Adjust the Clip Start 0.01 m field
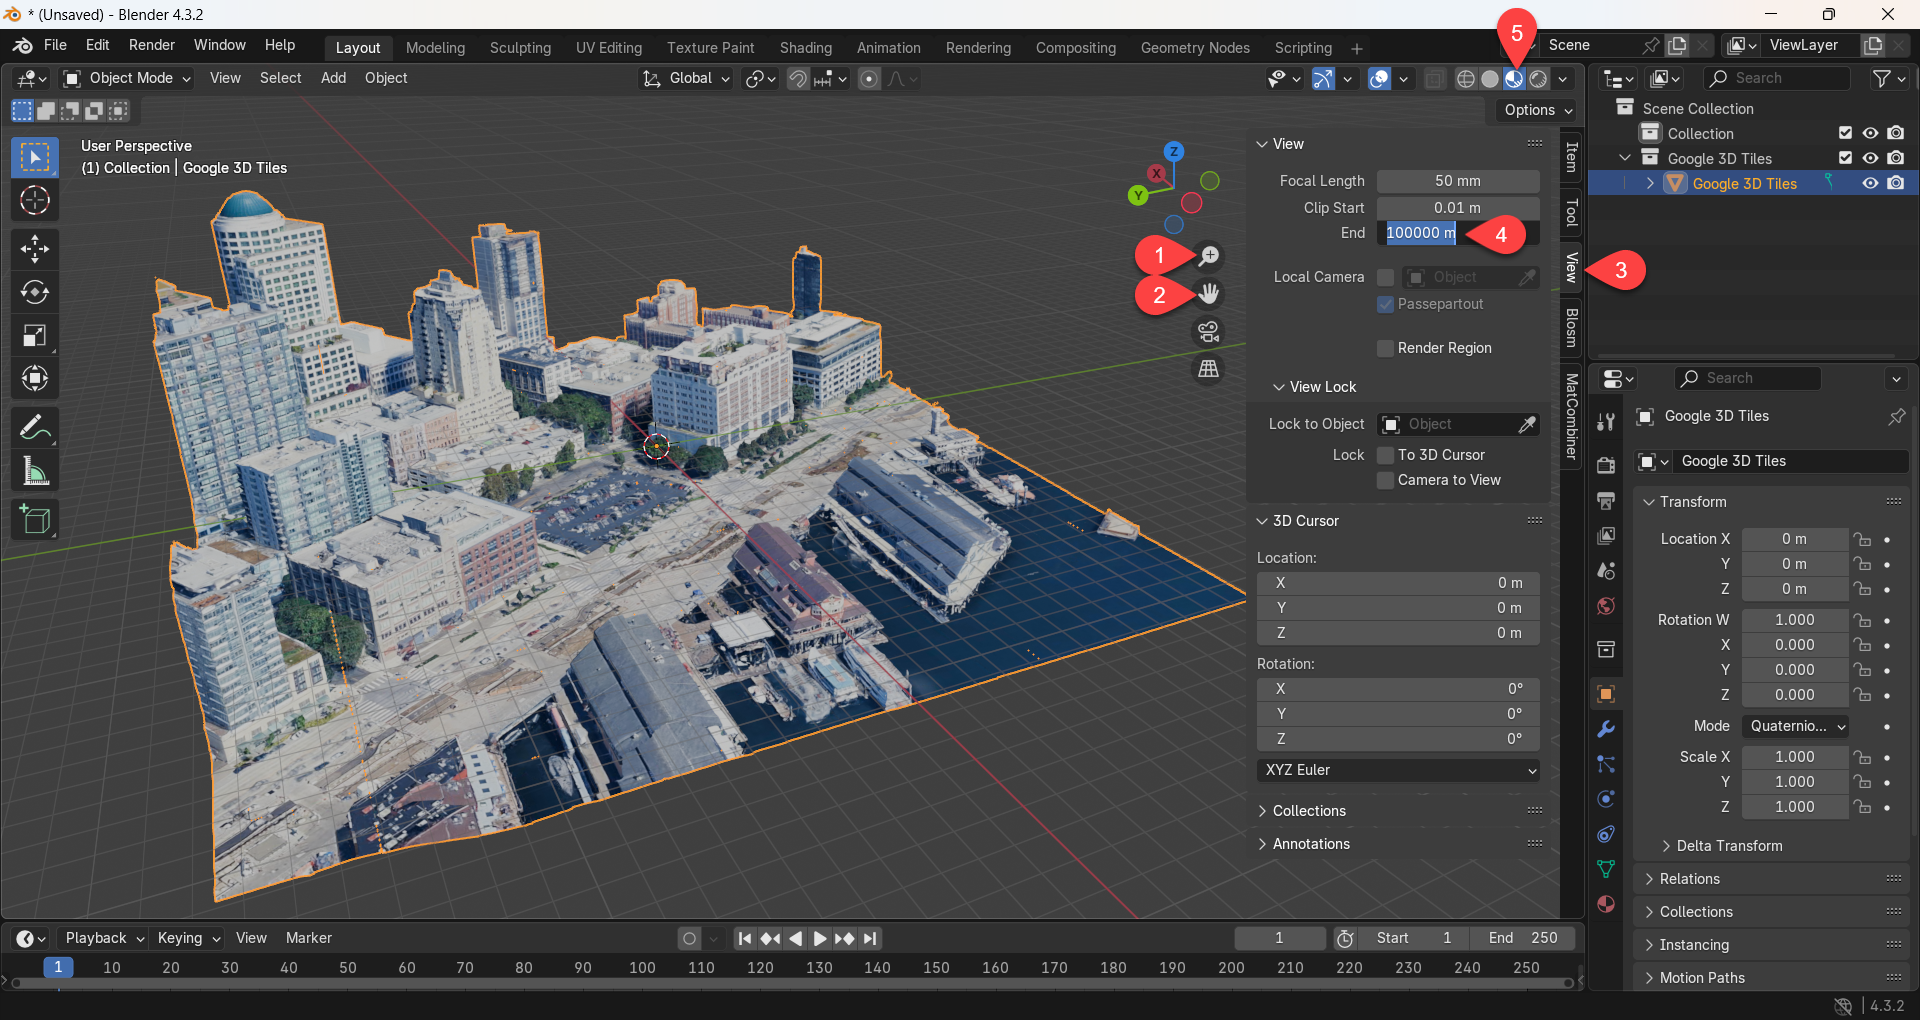The image size is (1920, 1020). [1458, 208]
